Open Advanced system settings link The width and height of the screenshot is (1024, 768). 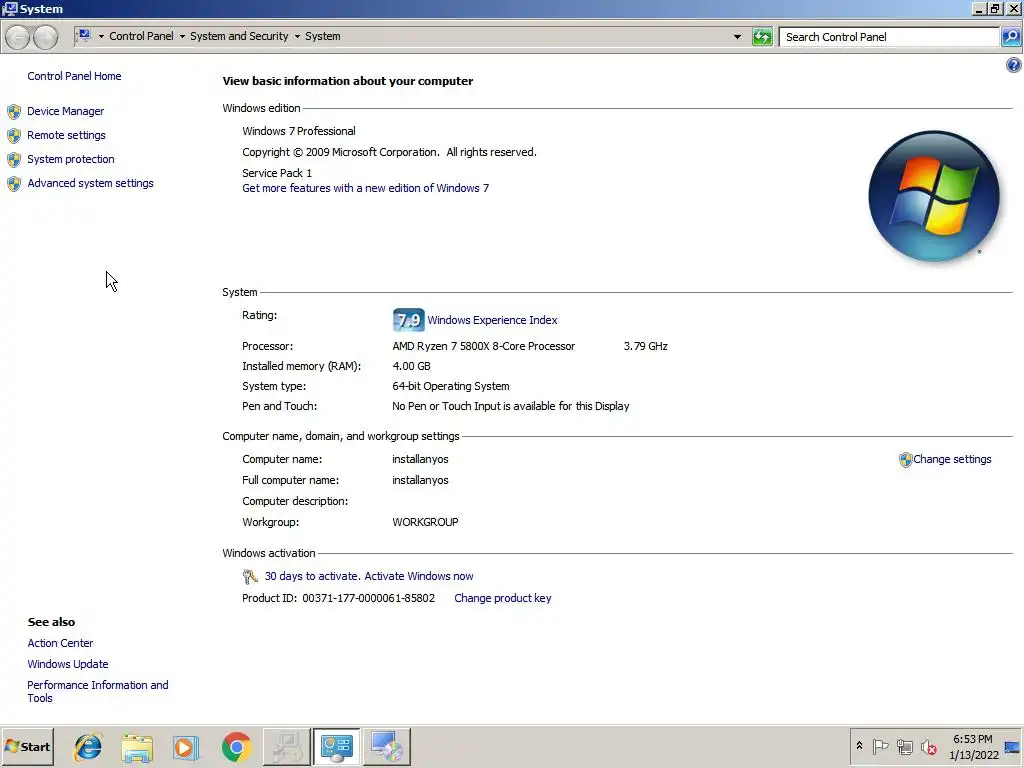(x=90, y=184)
